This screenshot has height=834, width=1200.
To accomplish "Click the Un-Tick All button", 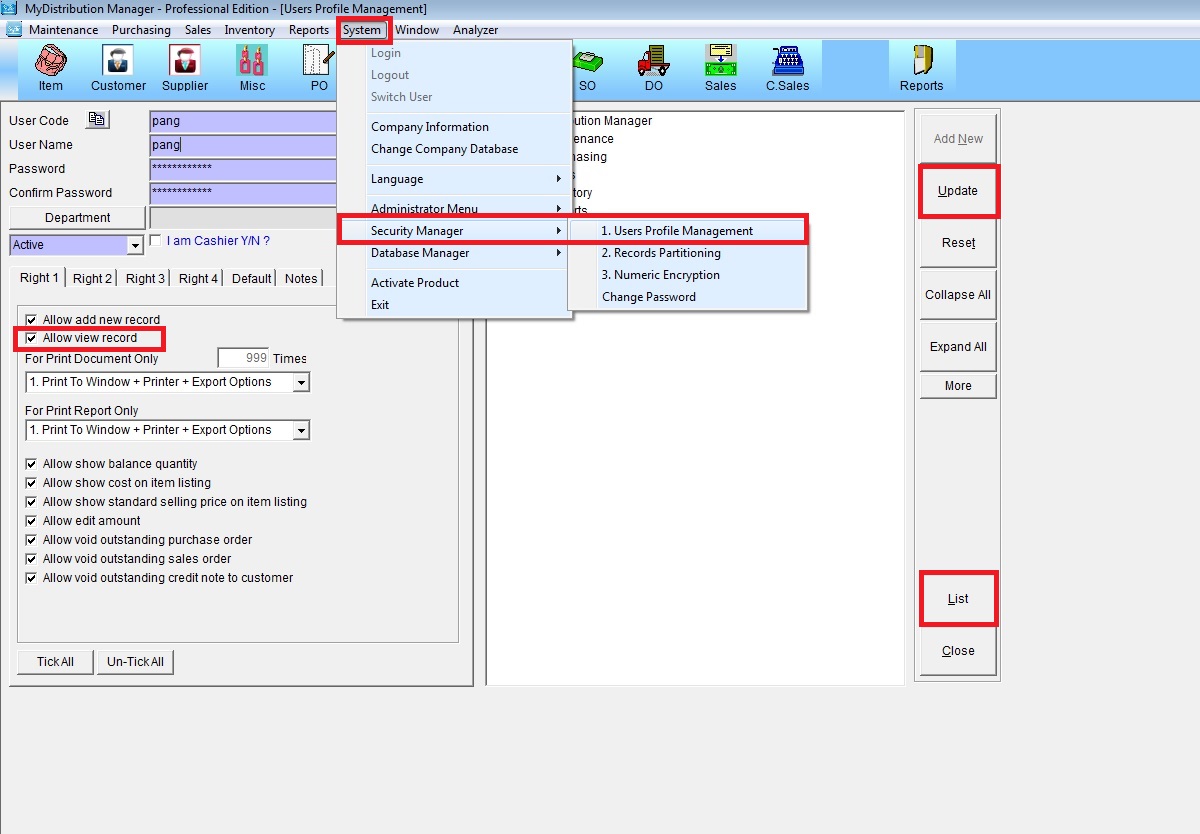I will click(135, 662).
